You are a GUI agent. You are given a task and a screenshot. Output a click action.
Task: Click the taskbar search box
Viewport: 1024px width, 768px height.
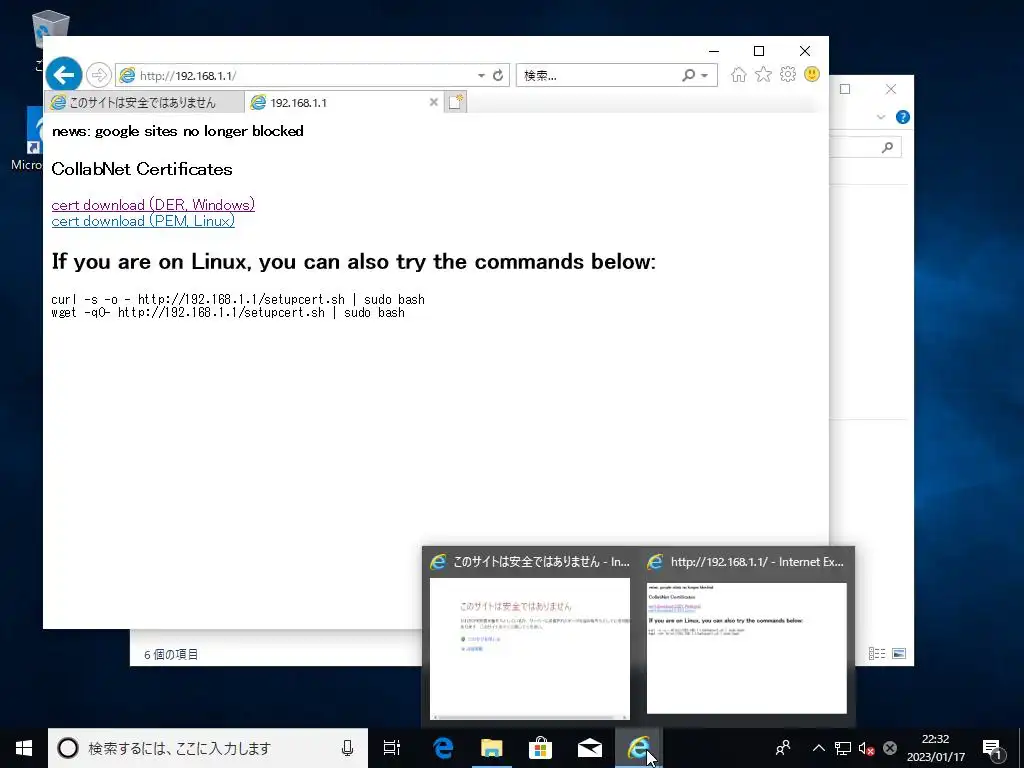(x=208, y=748)
